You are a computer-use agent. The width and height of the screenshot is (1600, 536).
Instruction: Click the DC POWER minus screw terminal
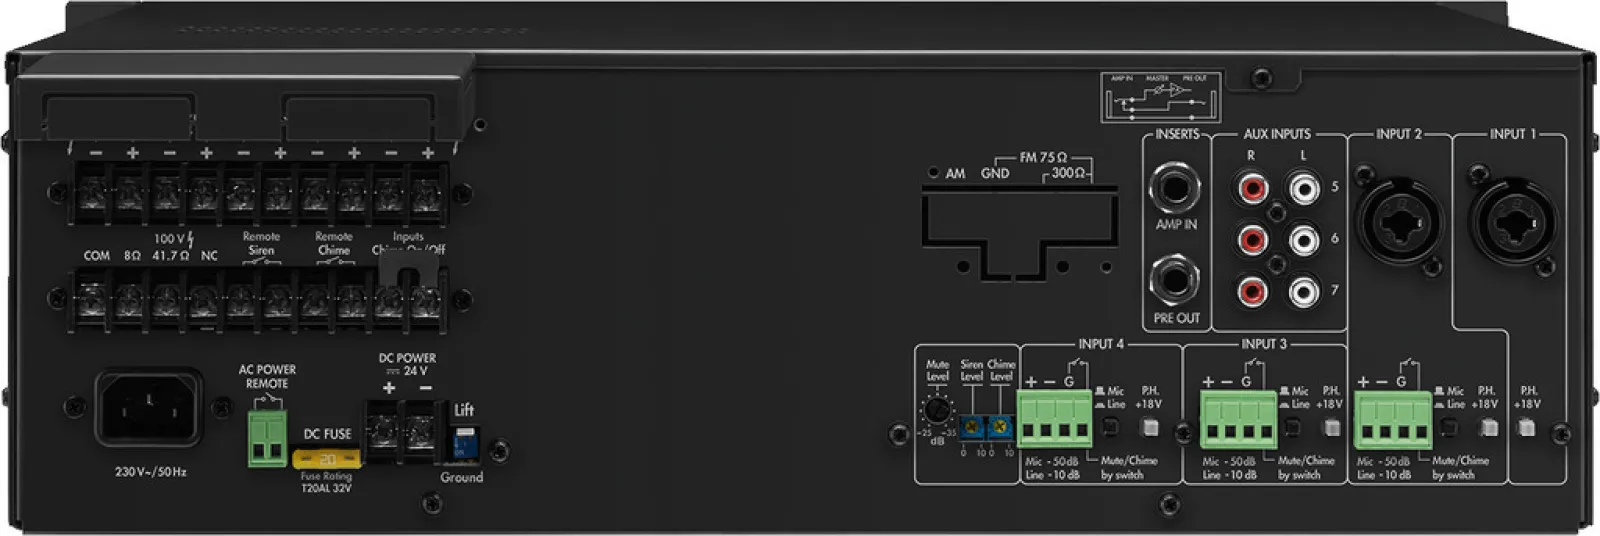[x=422, y=432]
